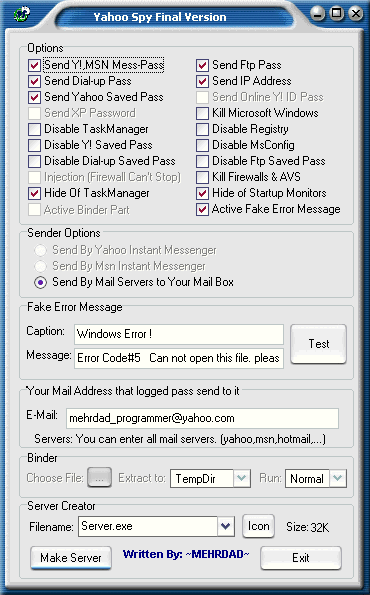
Task: Click the Size: 32K label
Action: click(x=307, y=527)
